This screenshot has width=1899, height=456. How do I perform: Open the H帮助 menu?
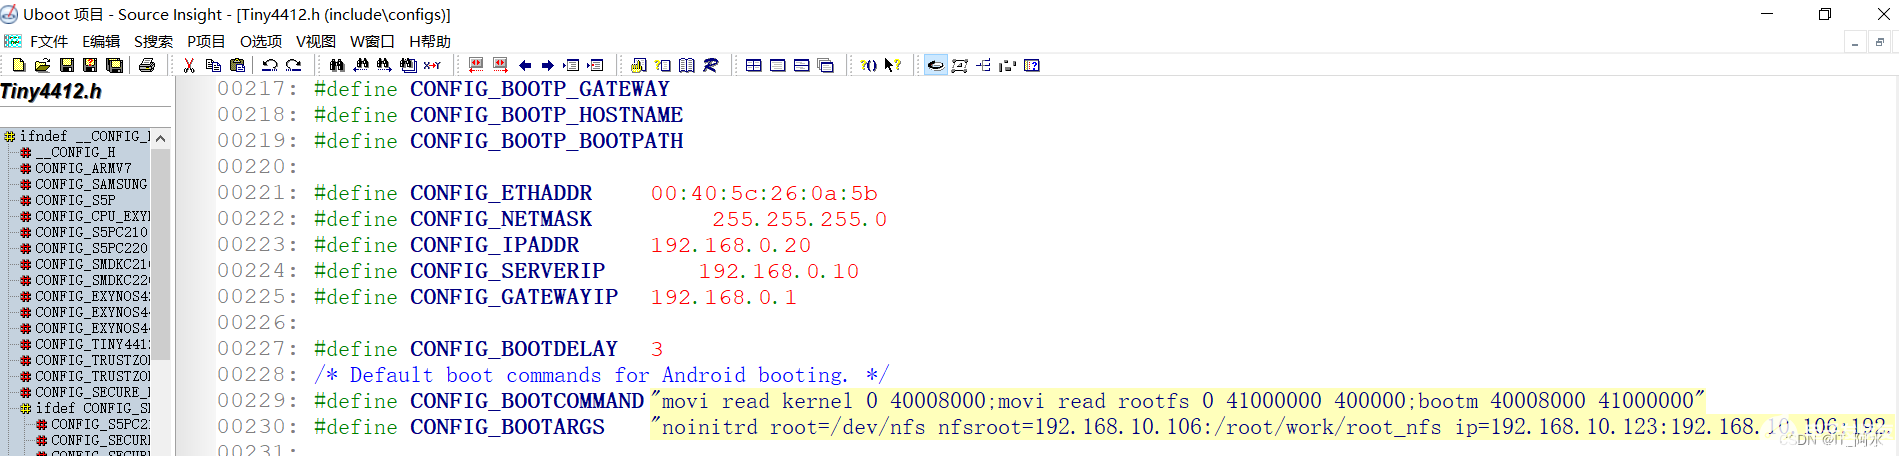(430, 41)
